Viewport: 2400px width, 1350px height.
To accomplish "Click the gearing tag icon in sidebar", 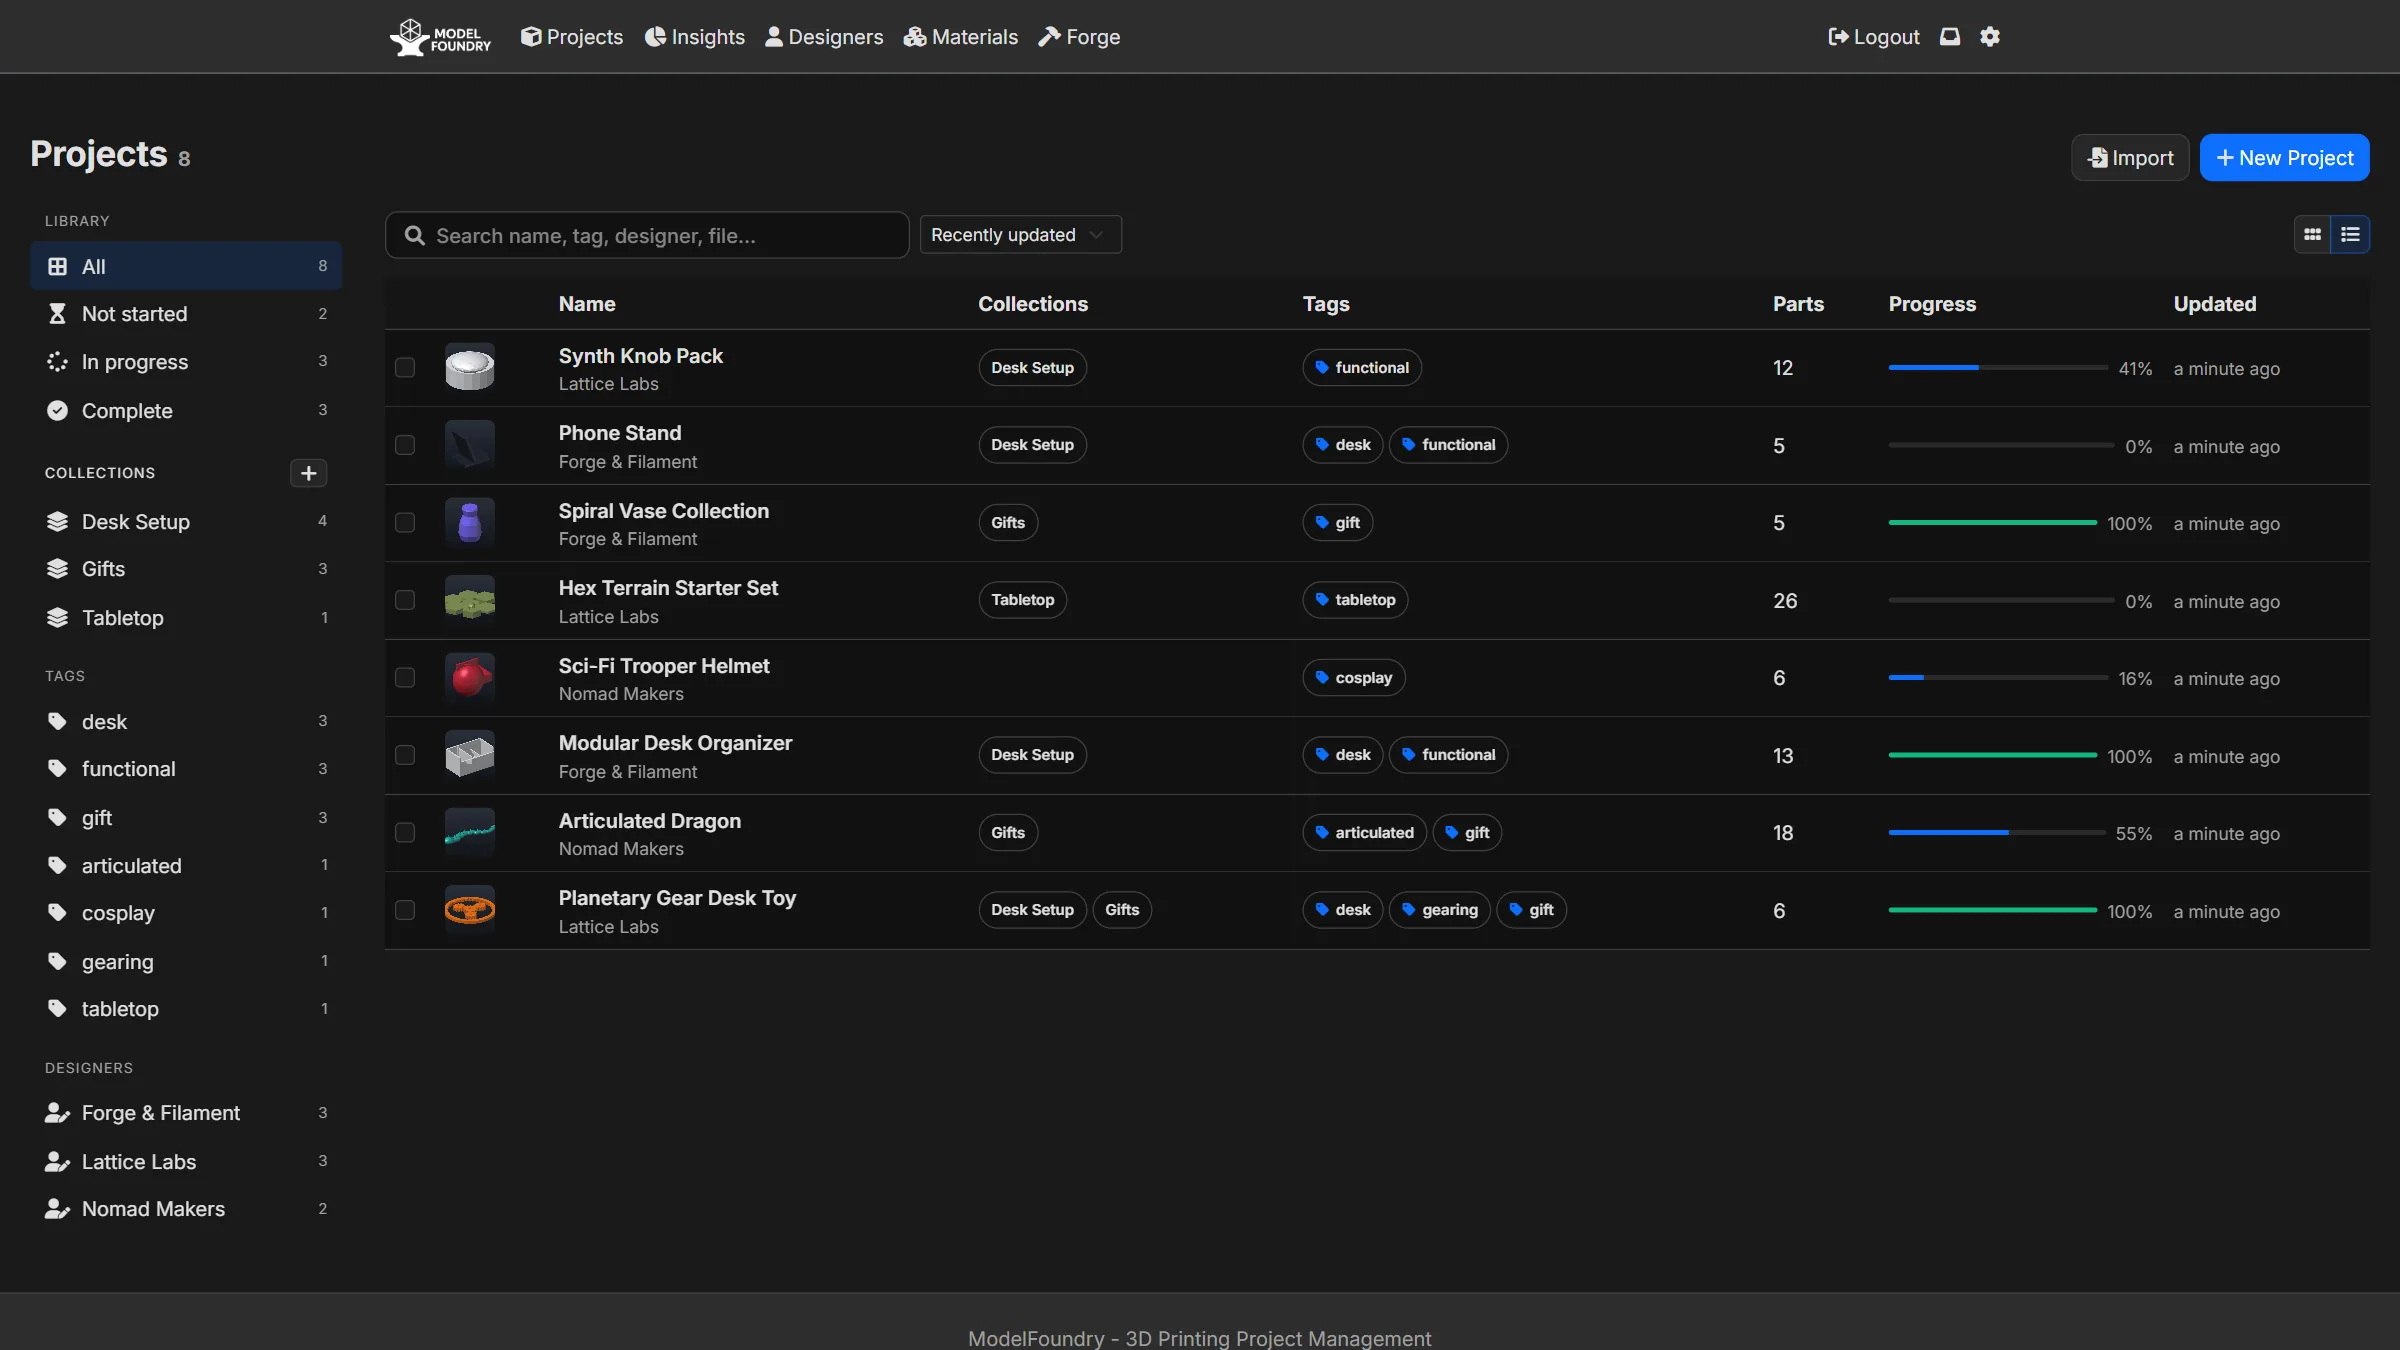I will coord(57,962).
